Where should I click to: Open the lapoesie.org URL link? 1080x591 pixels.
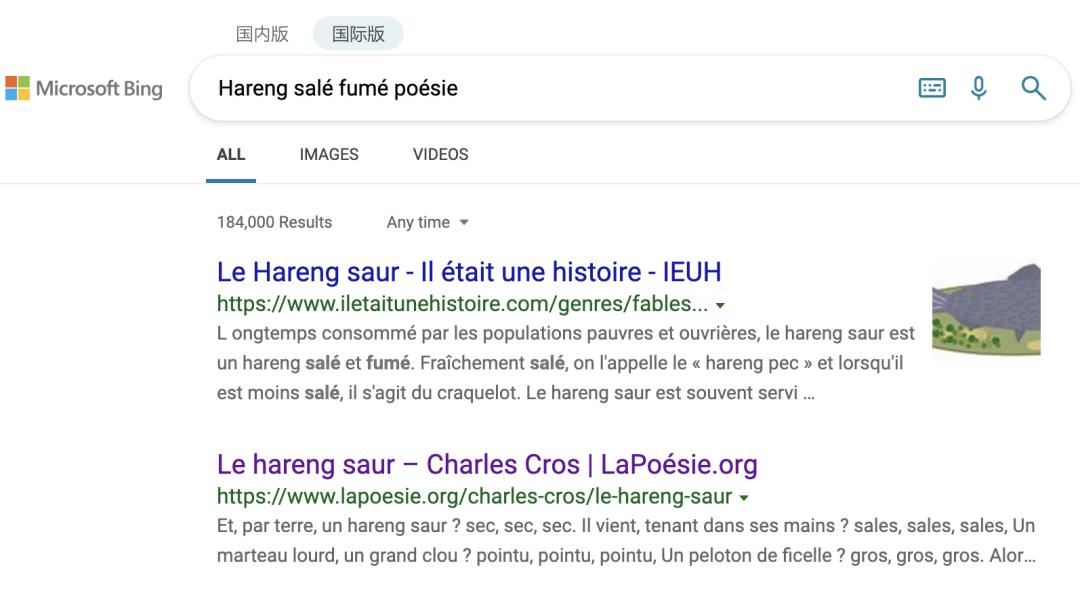click(475, 497)
